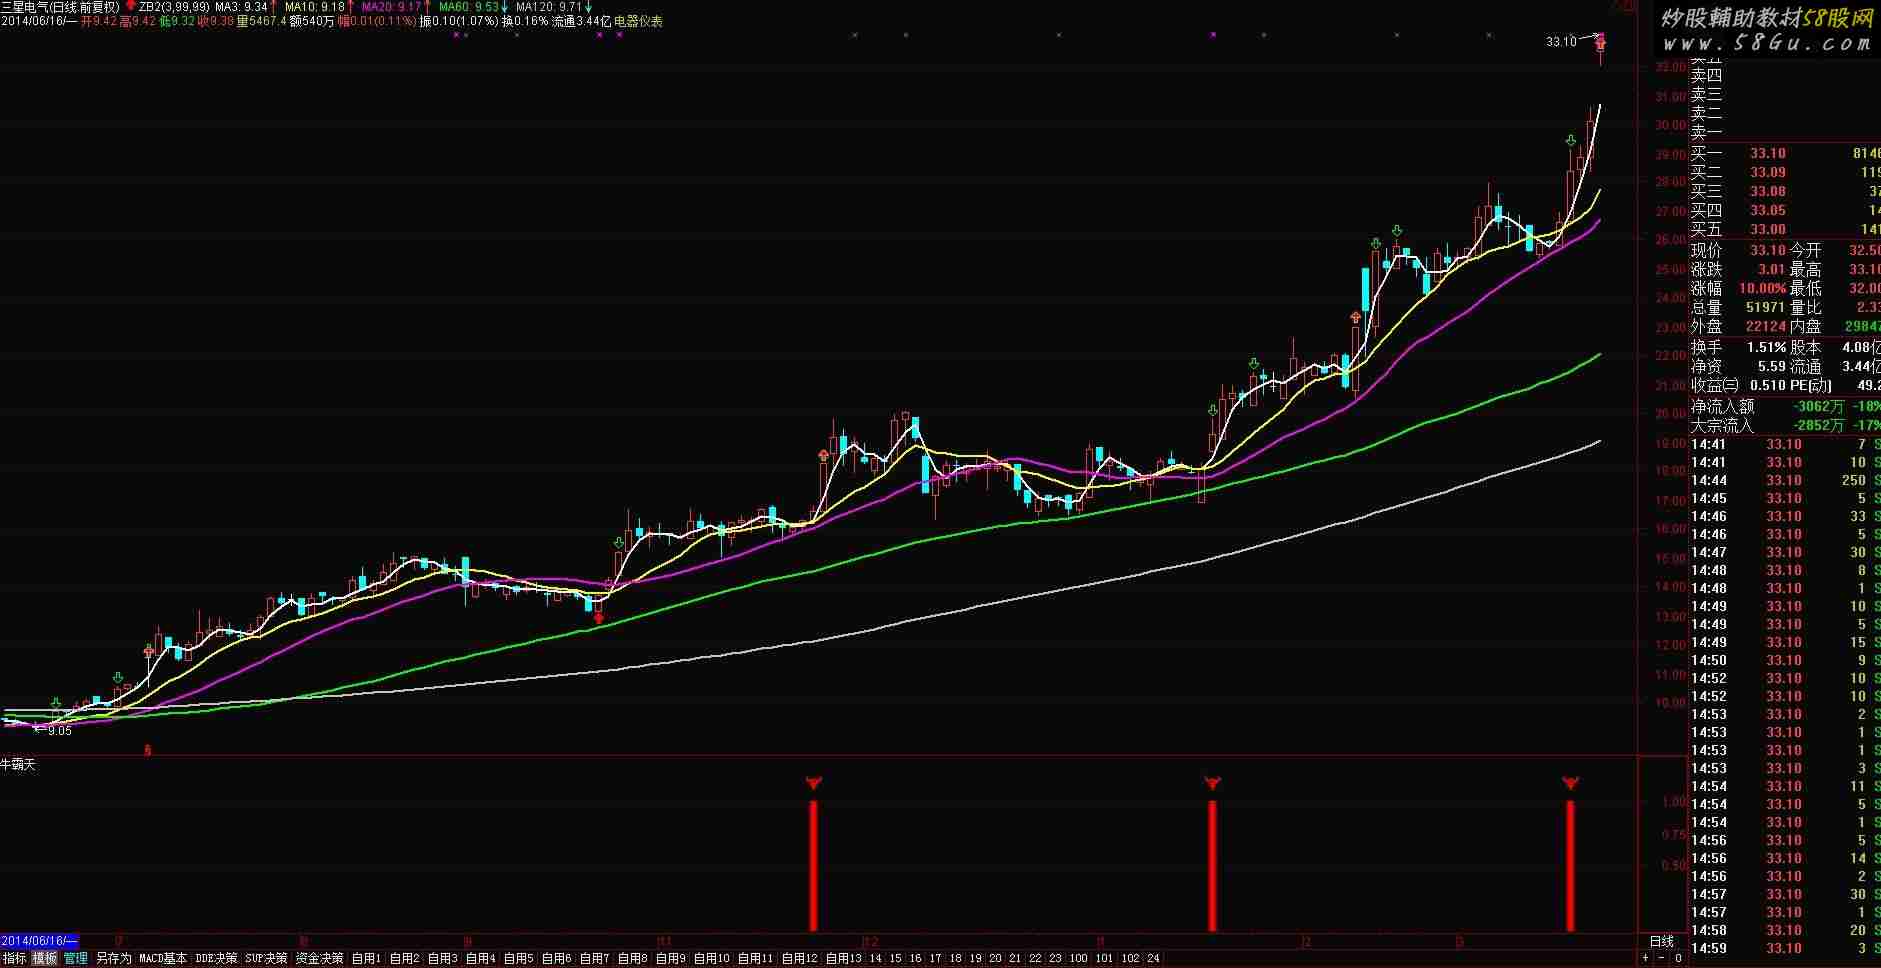Screen dimensions: 1881x968
Task: Select template number 20
Action: pos(996,958)
